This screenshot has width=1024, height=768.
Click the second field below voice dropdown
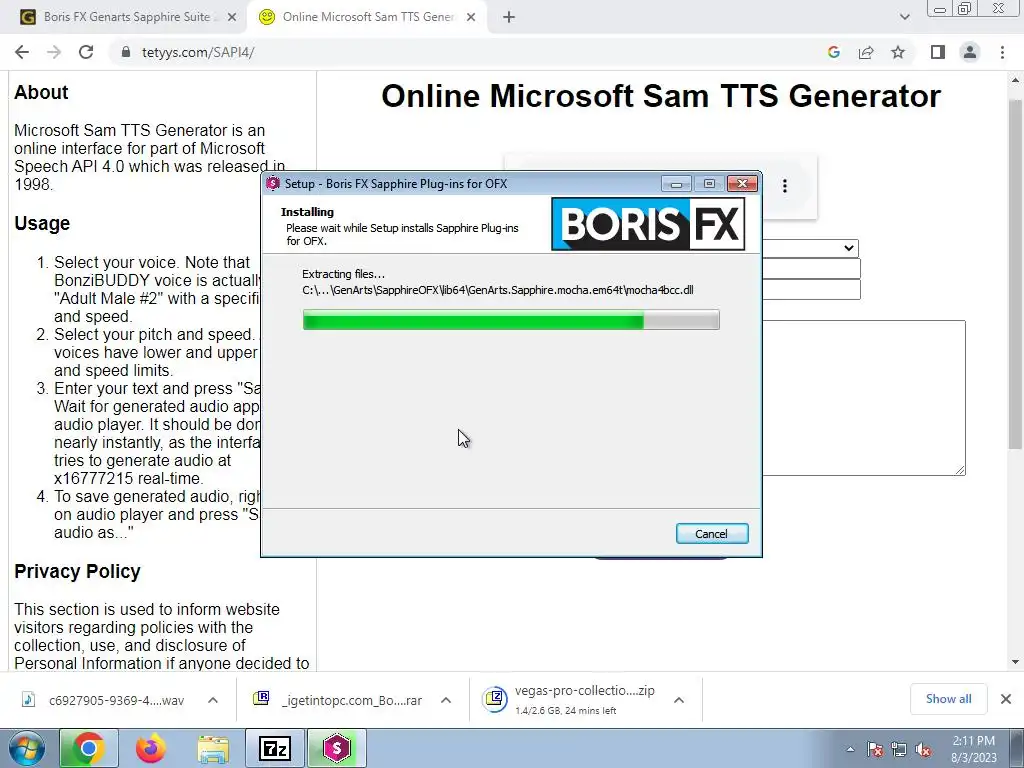810,289
